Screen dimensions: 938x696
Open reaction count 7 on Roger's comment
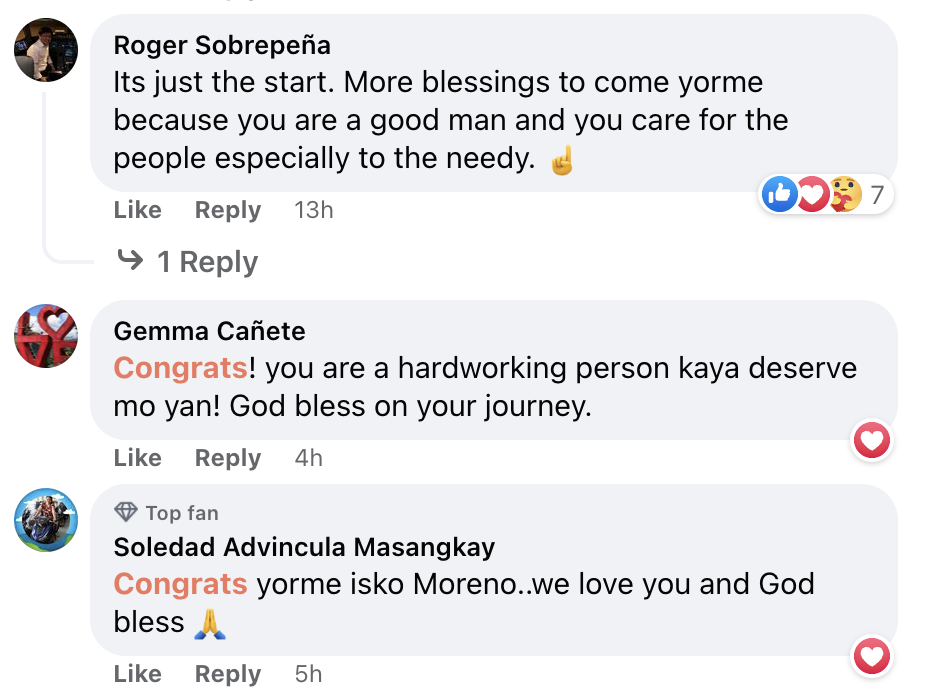[877, 194]
